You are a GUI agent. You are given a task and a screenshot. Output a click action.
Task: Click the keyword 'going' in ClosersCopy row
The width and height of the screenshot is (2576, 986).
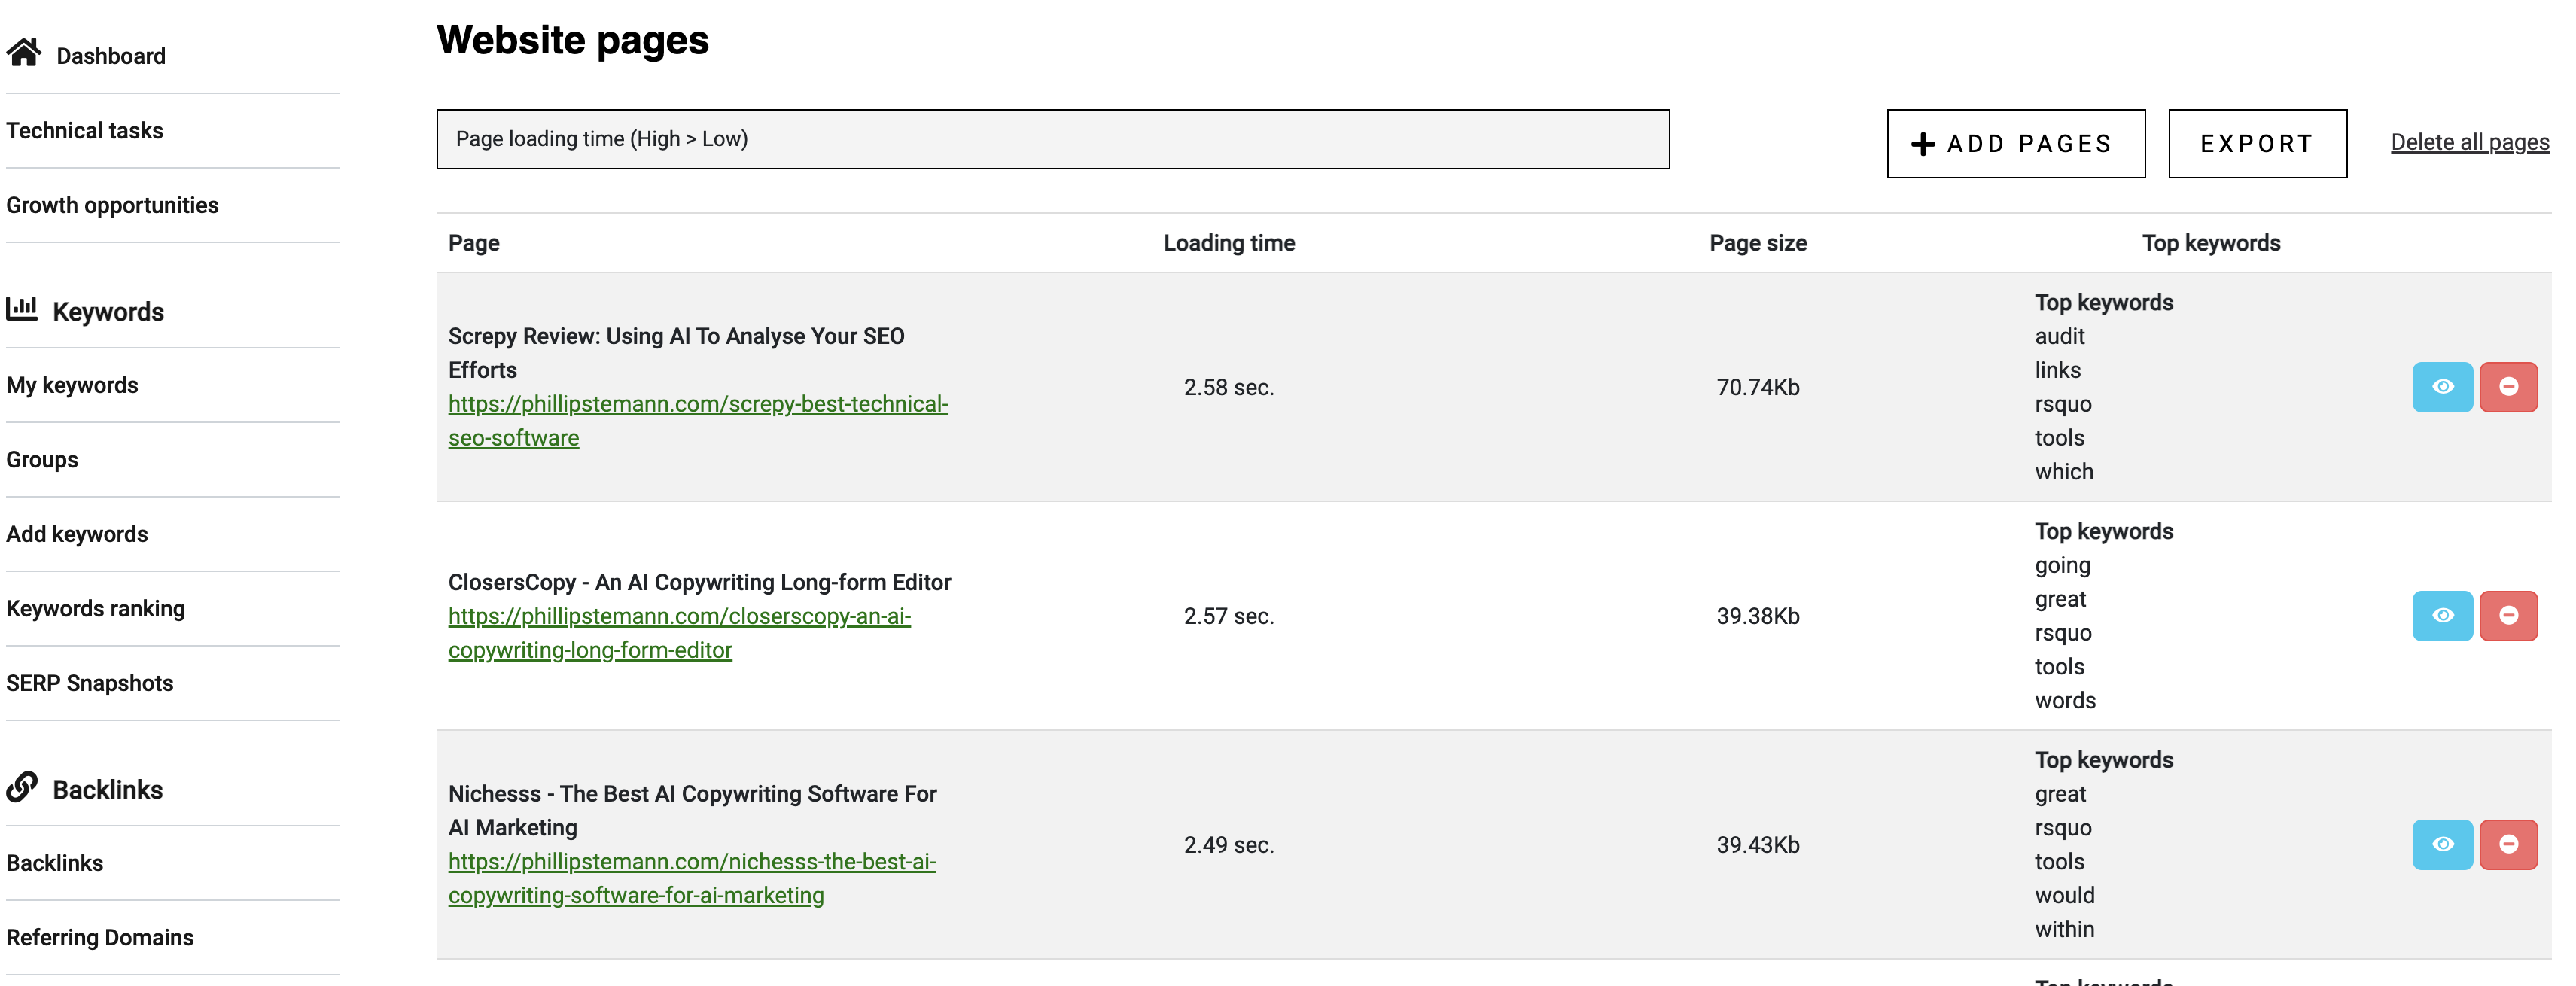click(x=2063, y=566)
